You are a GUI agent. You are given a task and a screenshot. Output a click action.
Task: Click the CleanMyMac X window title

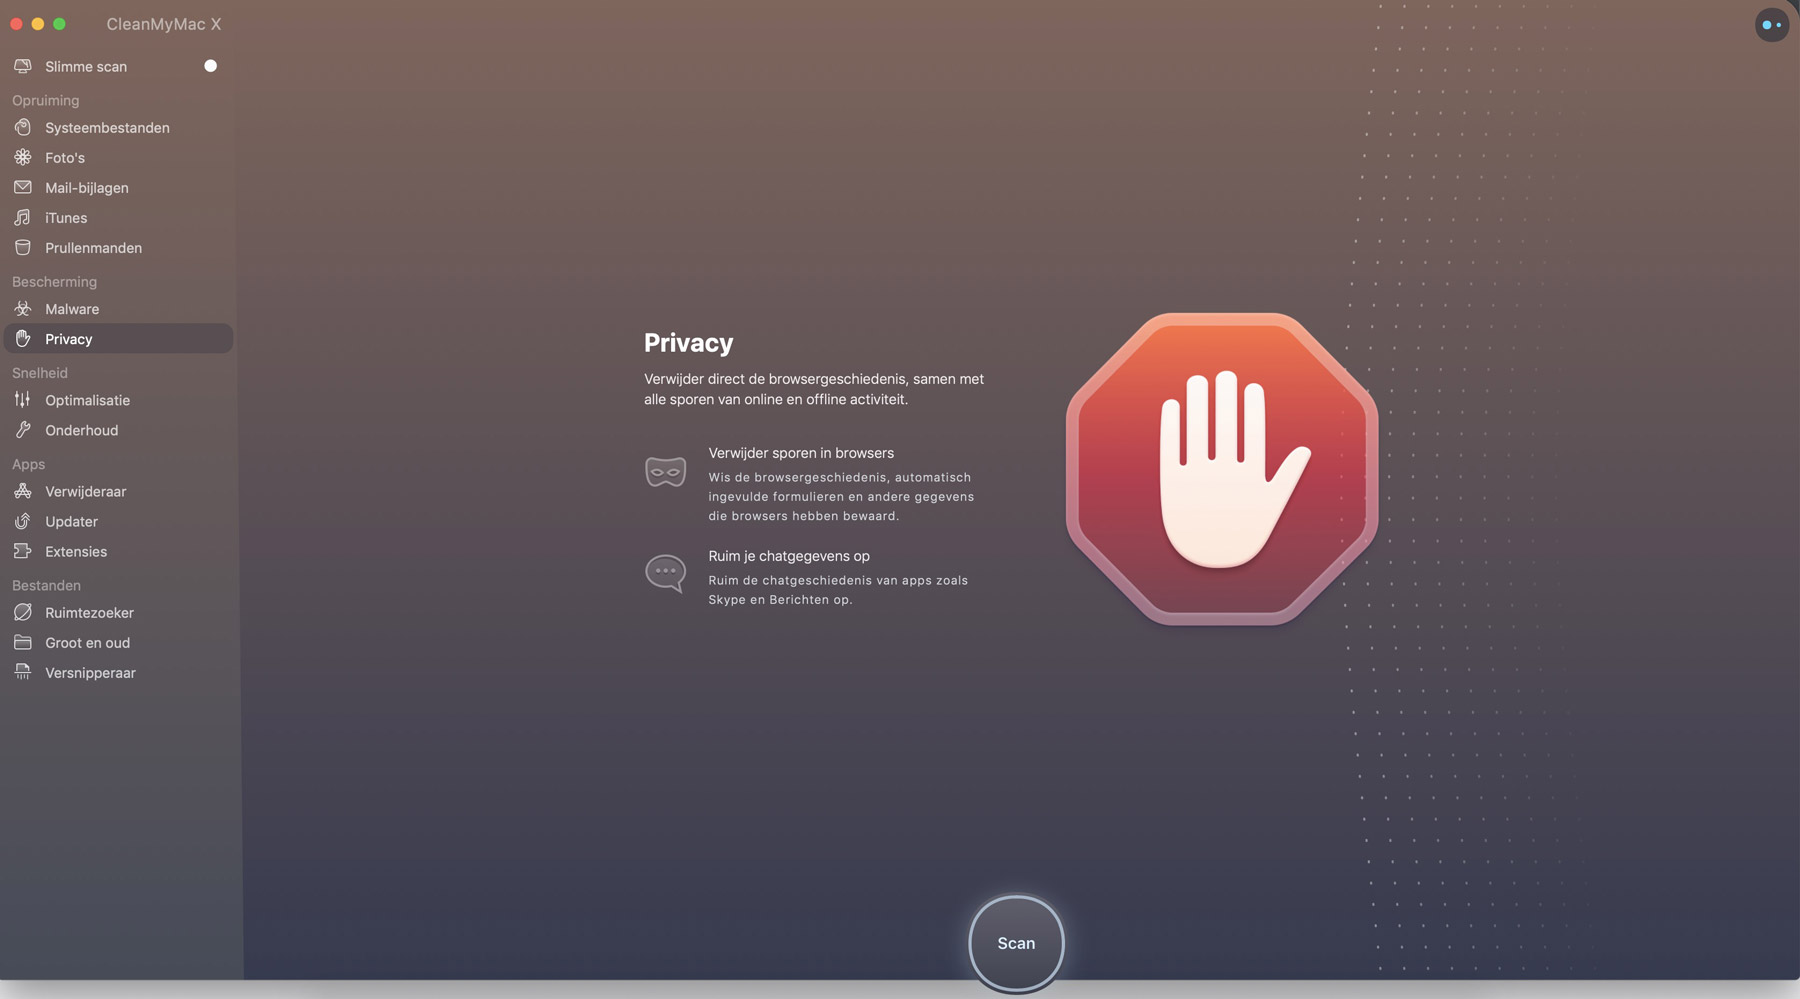coord(164,24)
